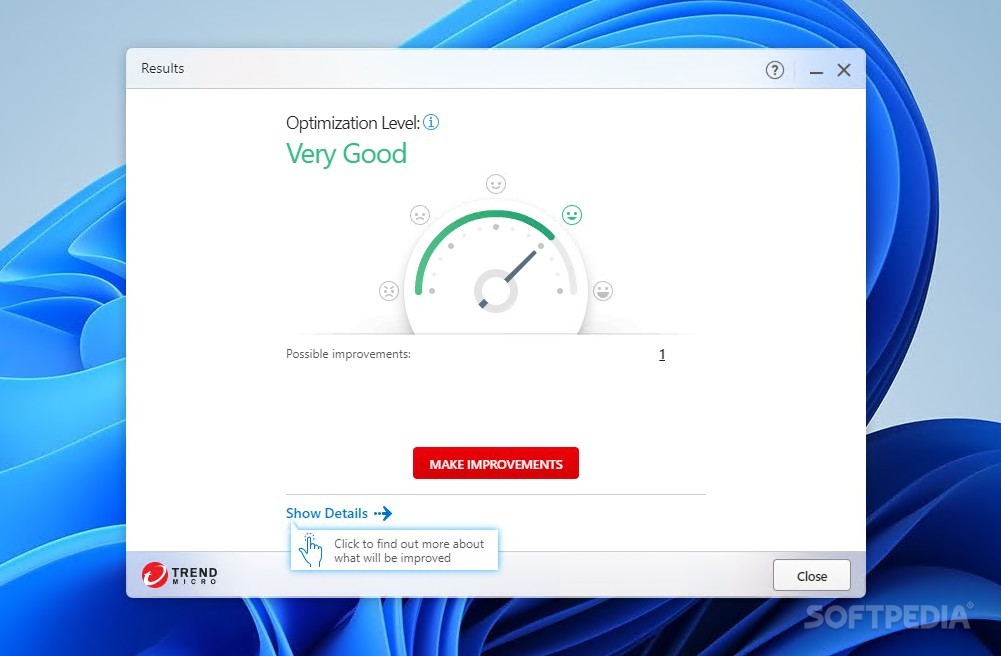Click the 'Click to find out more' tooltip
The image size is (1001, 656).
tap(395, 550)
